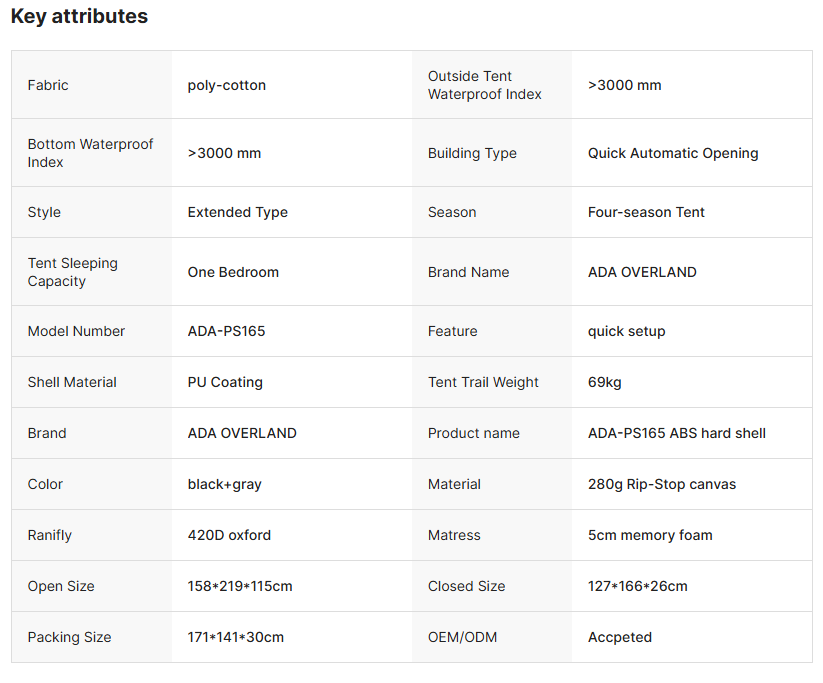The image size is (823, 683).
Task: Click the quick setup feature value
Action: click(626, 331)
